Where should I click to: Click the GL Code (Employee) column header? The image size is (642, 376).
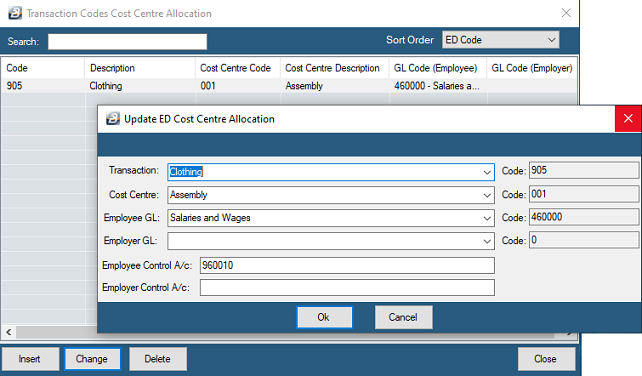pyautogui.click(x=438, y=68)
